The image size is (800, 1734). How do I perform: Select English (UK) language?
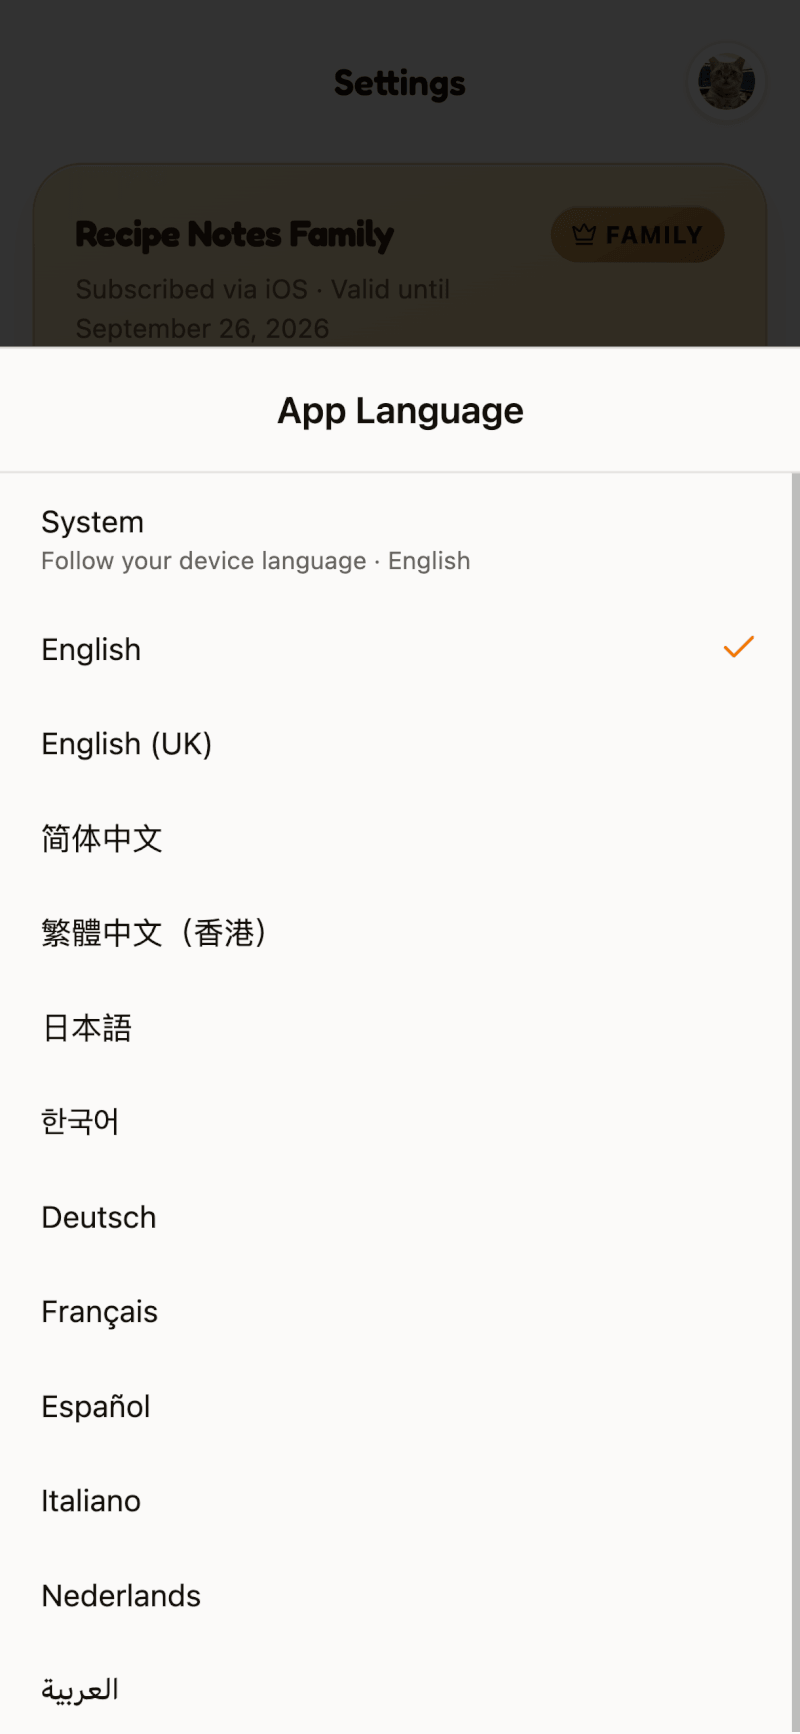click(396, 744)
